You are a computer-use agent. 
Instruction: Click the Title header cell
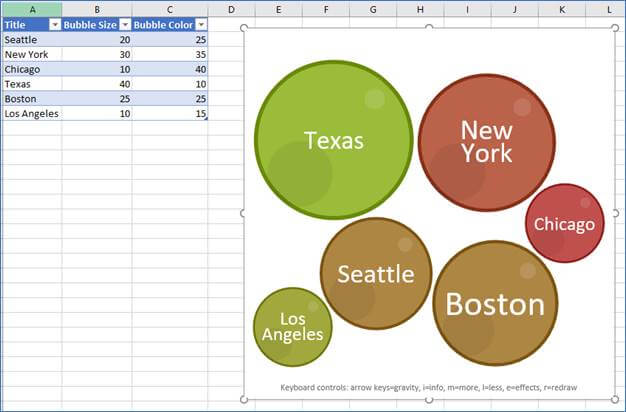[32, 25]
